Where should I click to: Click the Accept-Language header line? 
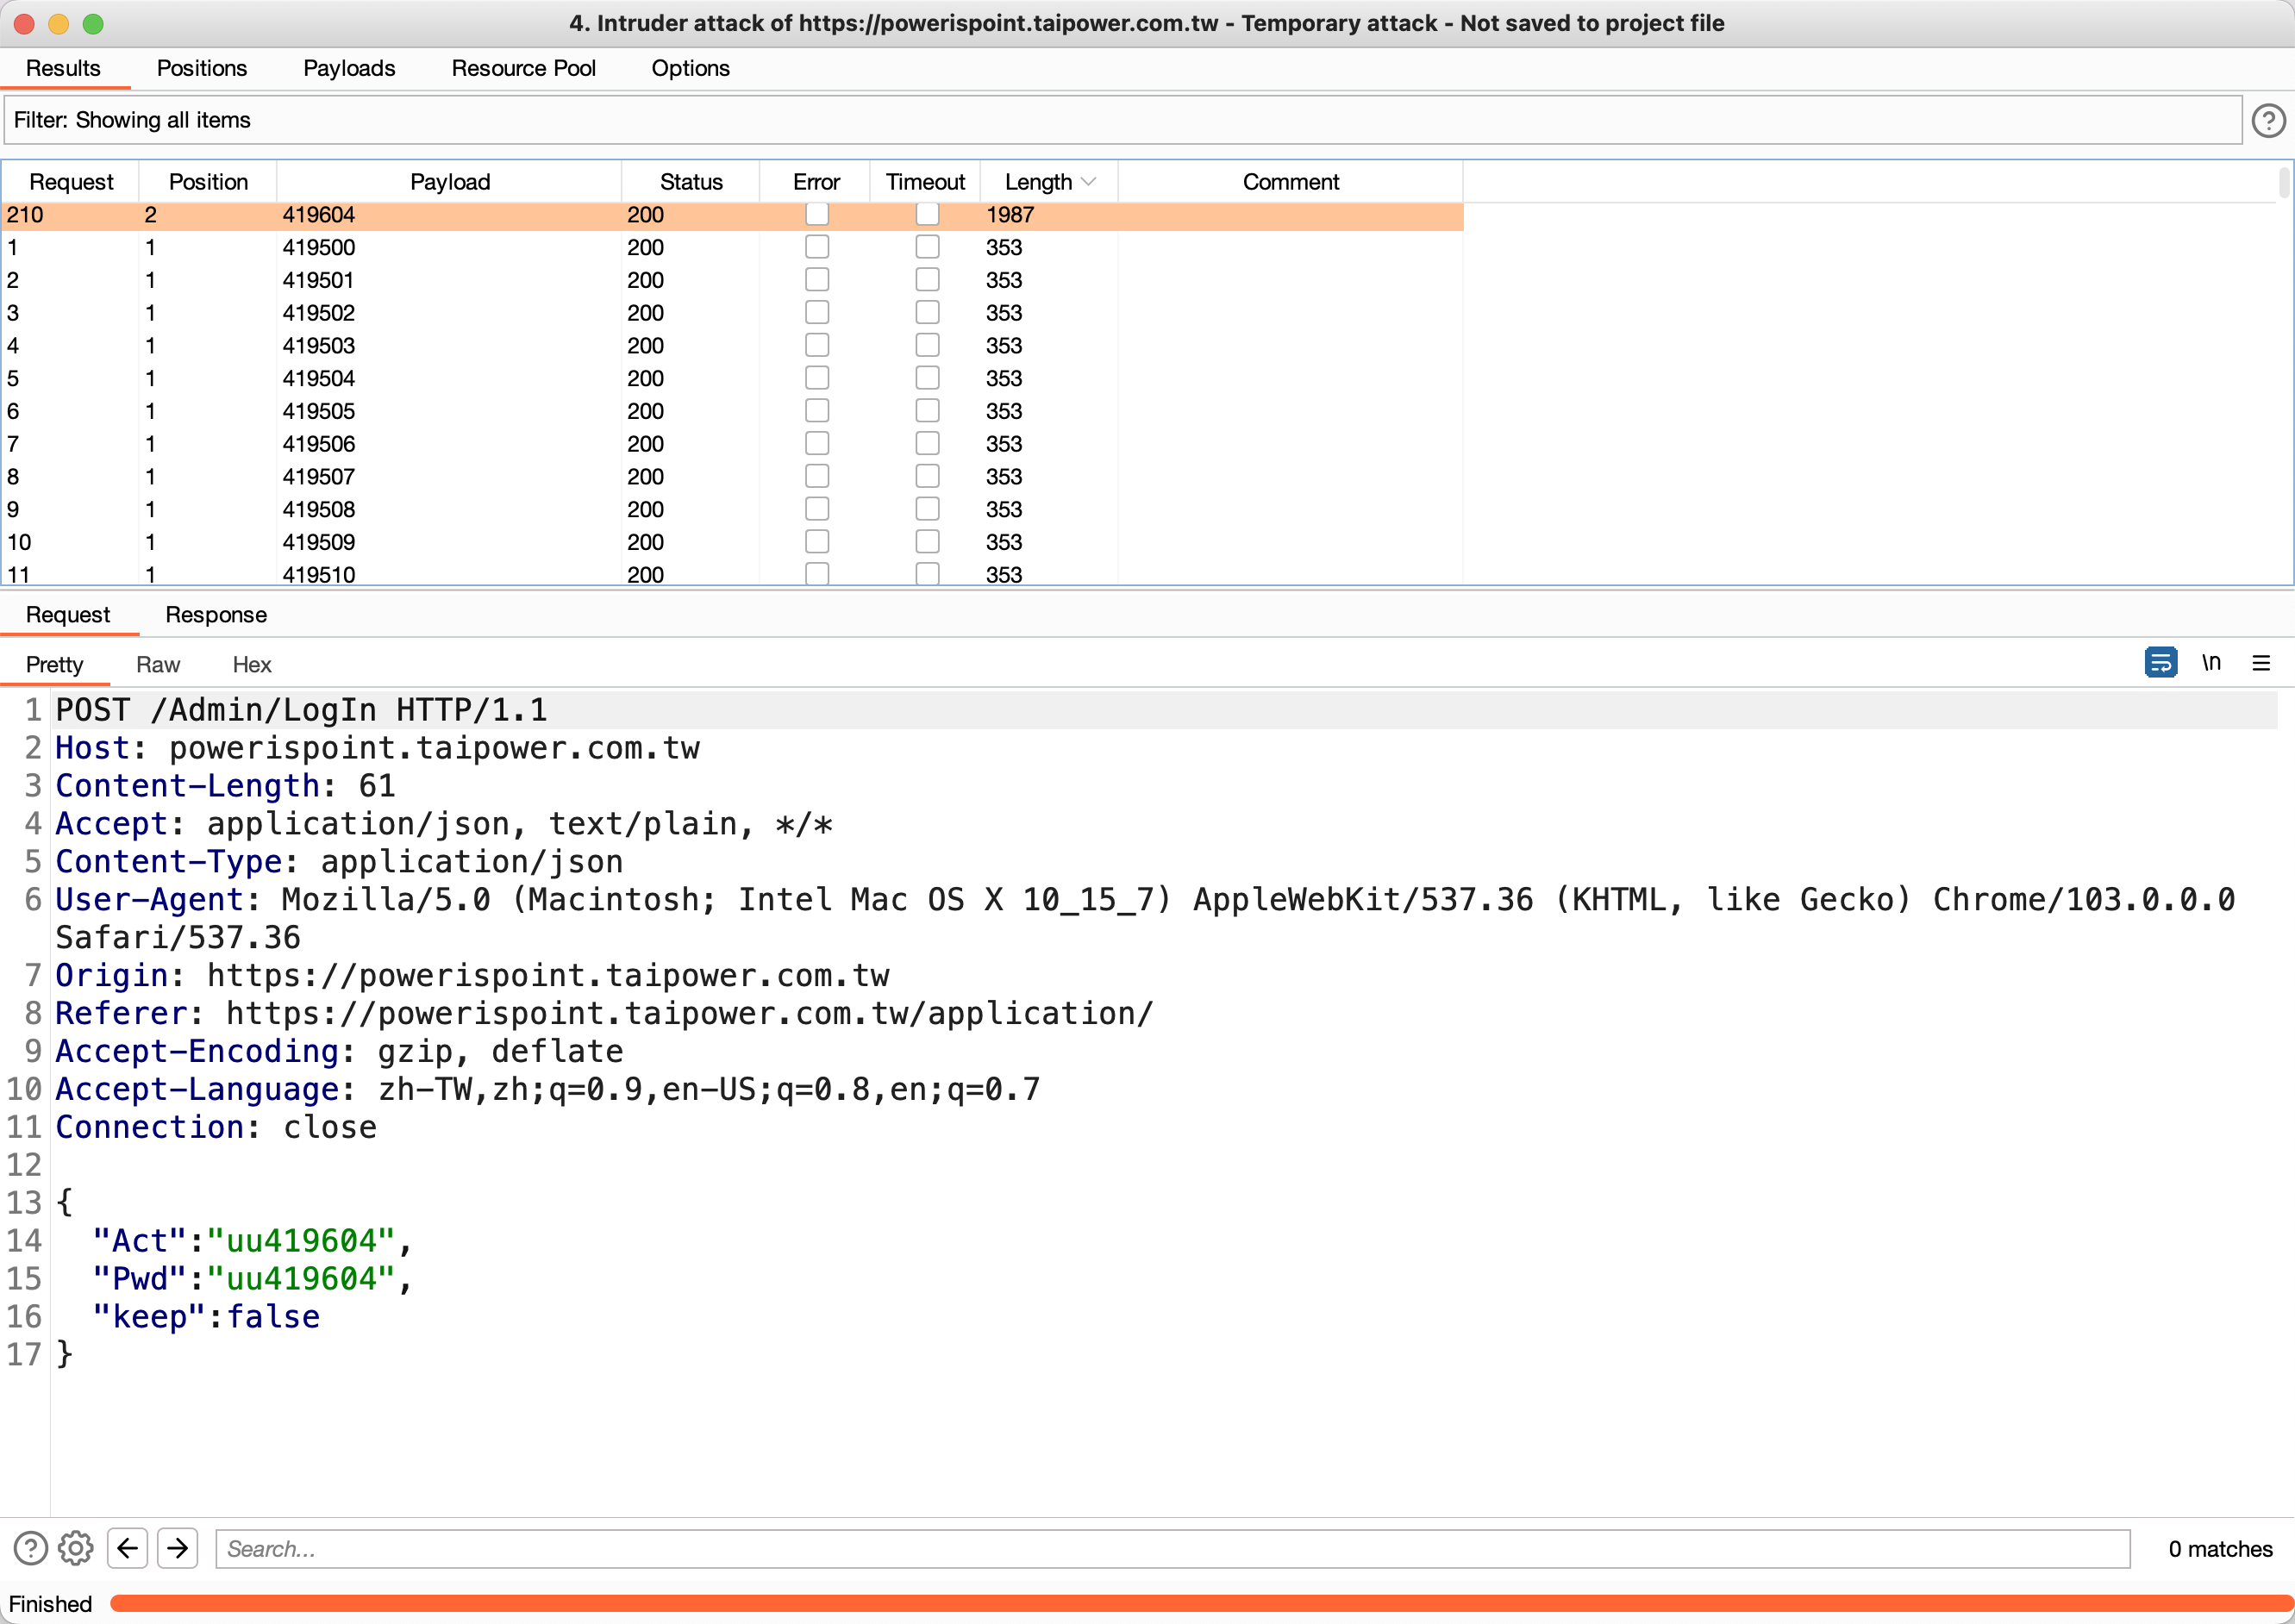548,1089
